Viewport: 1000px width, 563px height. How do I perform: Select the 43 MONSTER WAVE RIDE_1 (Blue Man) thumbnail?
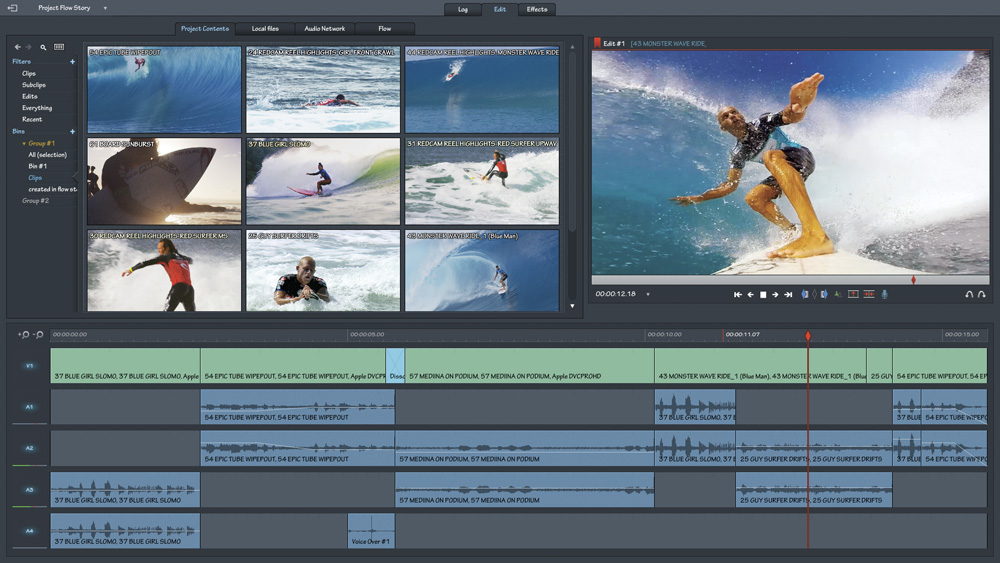point(482,270)
